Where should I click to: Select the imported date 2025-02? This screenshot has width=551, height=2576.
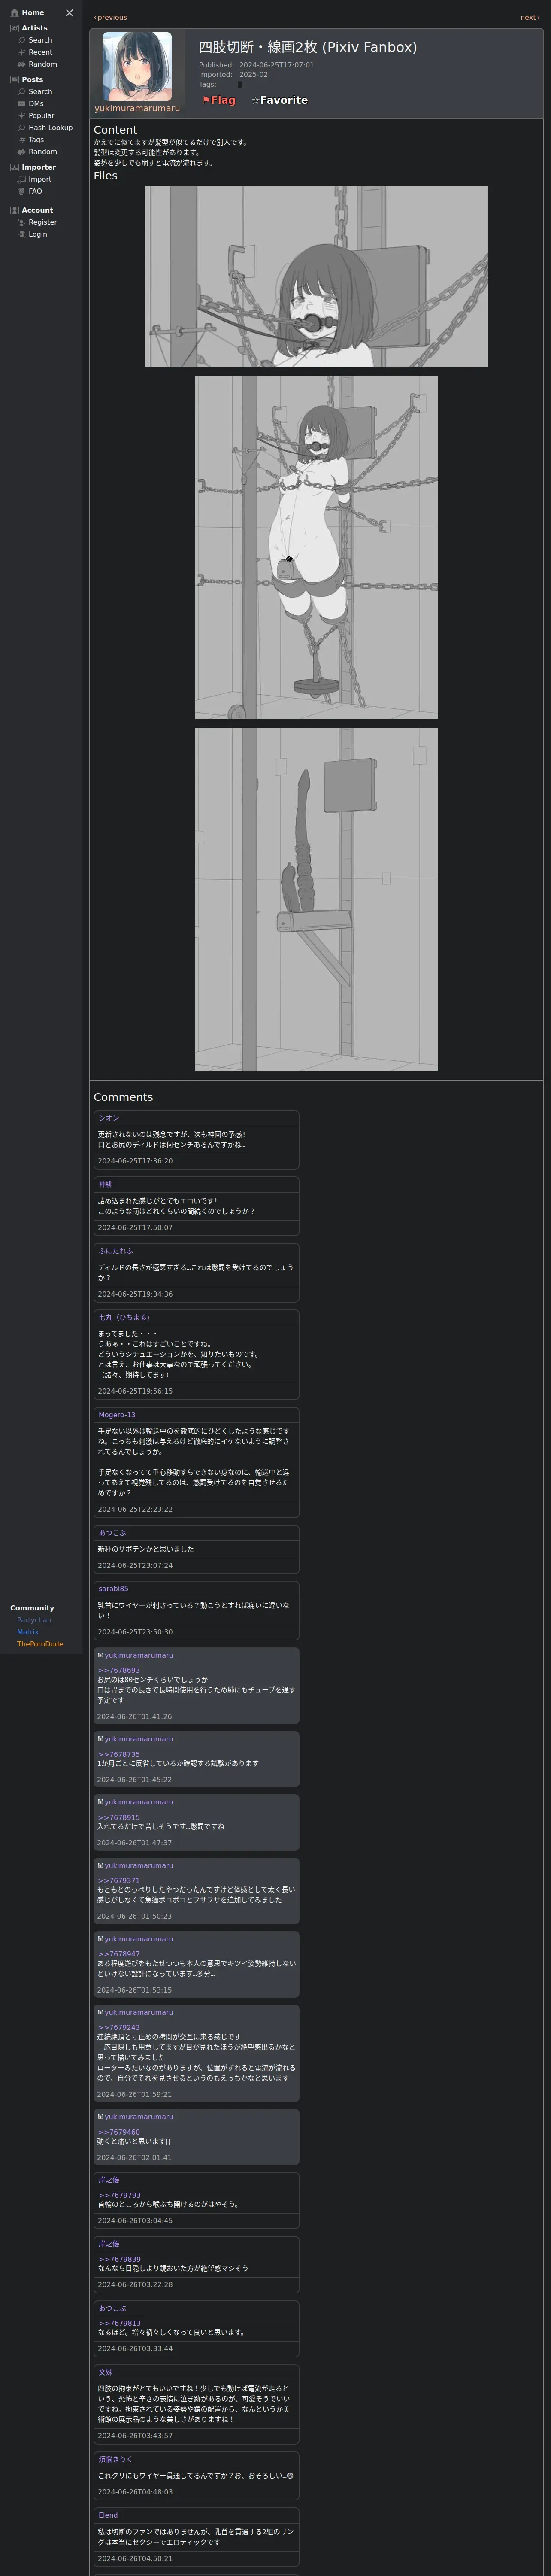pyautogui.click(x=253, y=74)
